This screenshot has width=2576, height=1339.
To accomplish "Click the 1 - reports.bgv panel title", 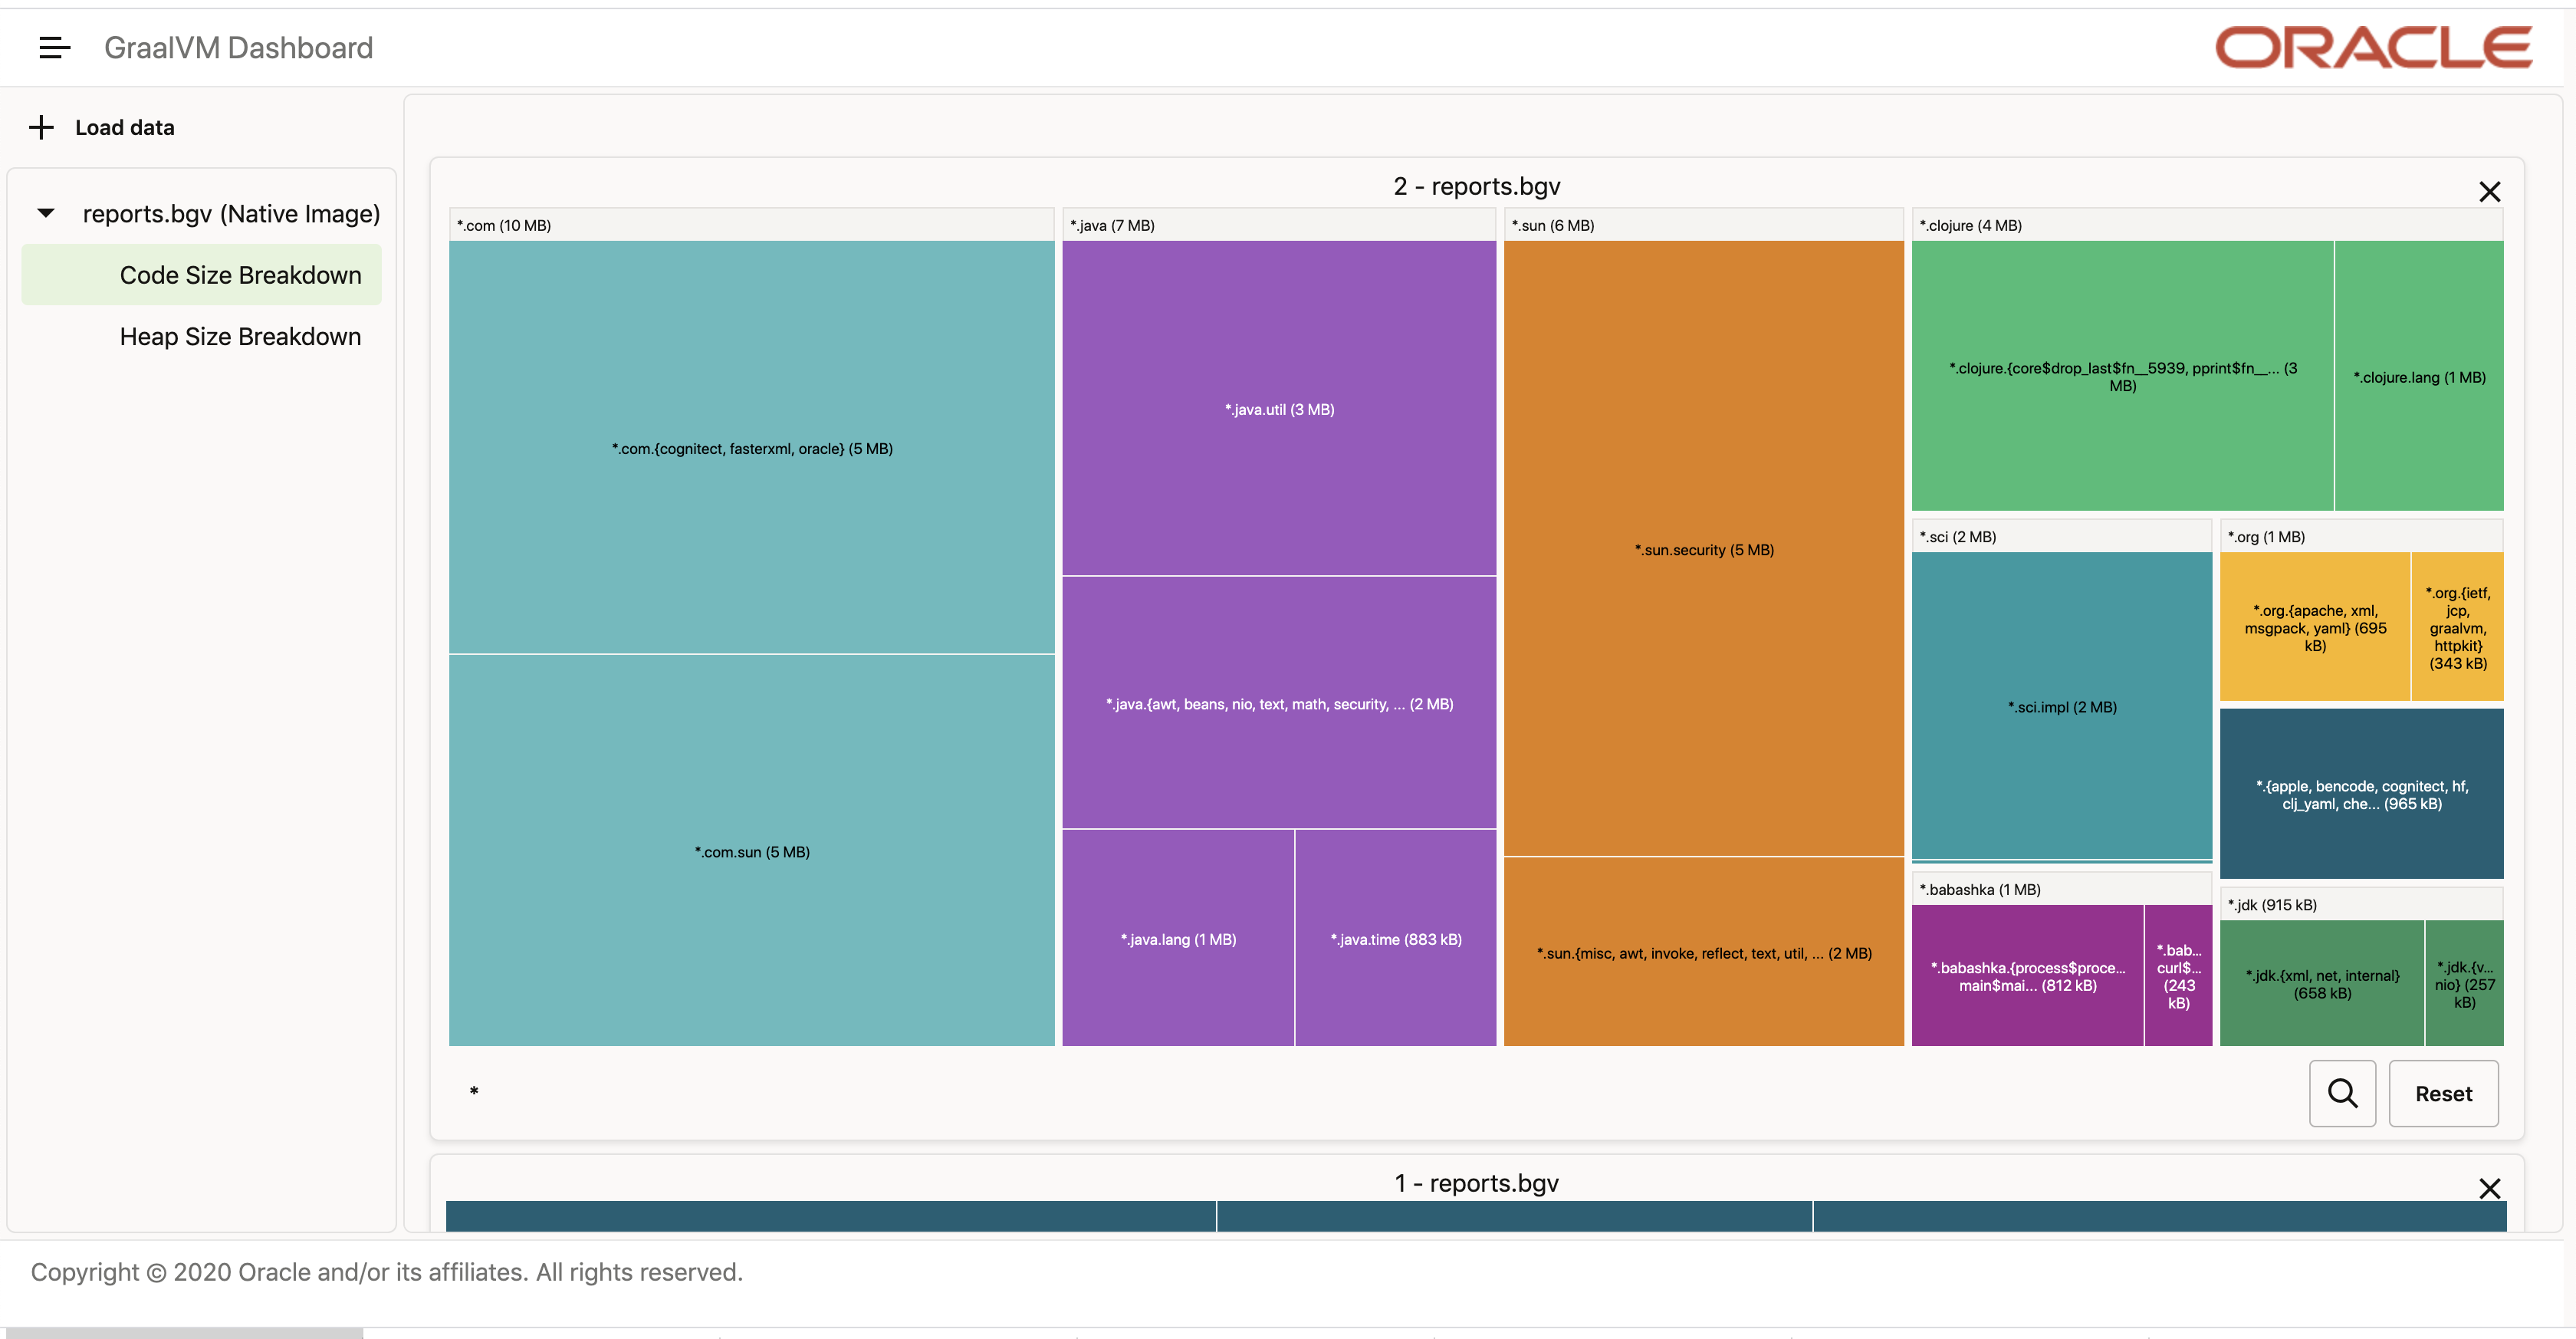I will (1476, 1183).
